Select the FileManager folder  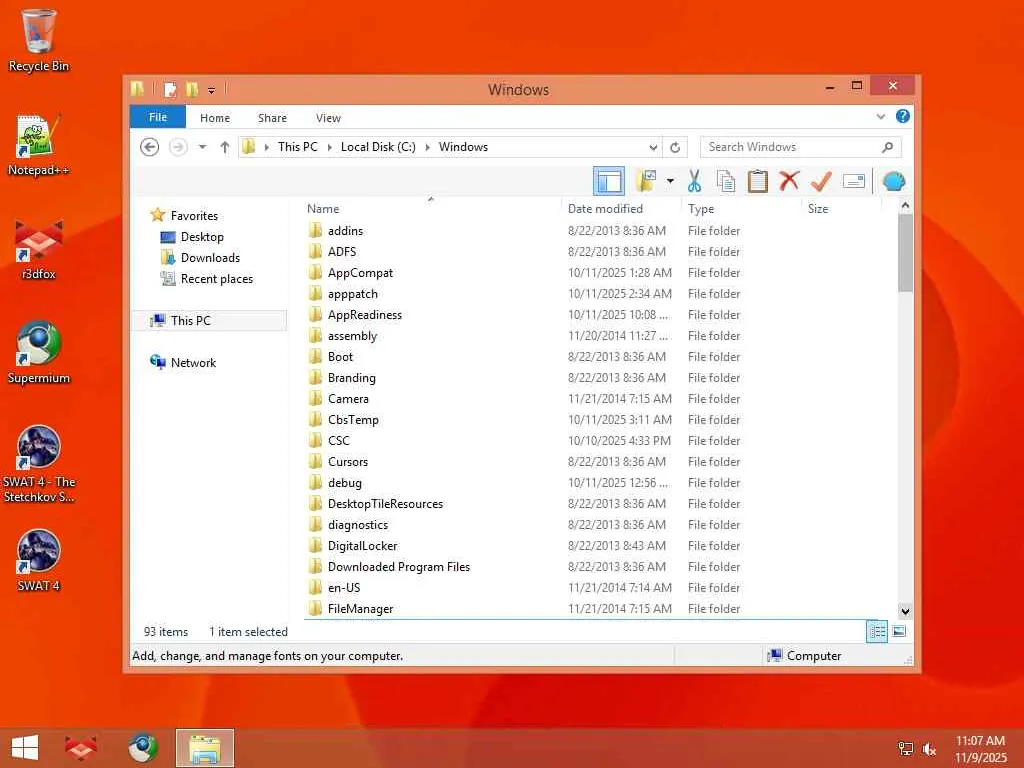click(360, 609)
